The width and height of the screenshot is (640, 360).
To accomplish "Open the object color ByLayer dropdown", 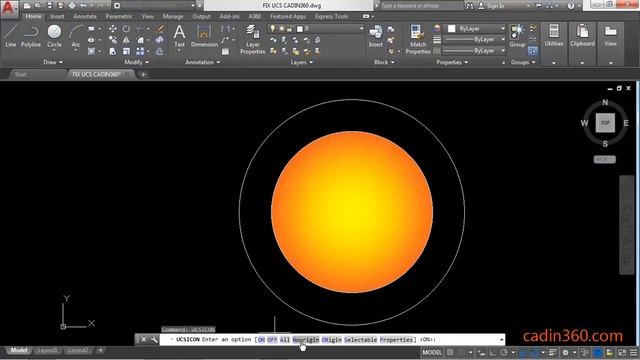I will 476,29.
